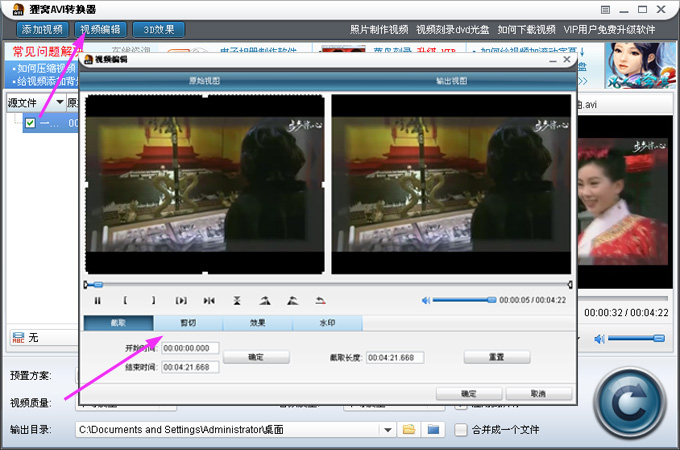The width and height of the screenshot is (680, 450).
Task: Switch to the 截取 tab
Action: click(118, 323)
